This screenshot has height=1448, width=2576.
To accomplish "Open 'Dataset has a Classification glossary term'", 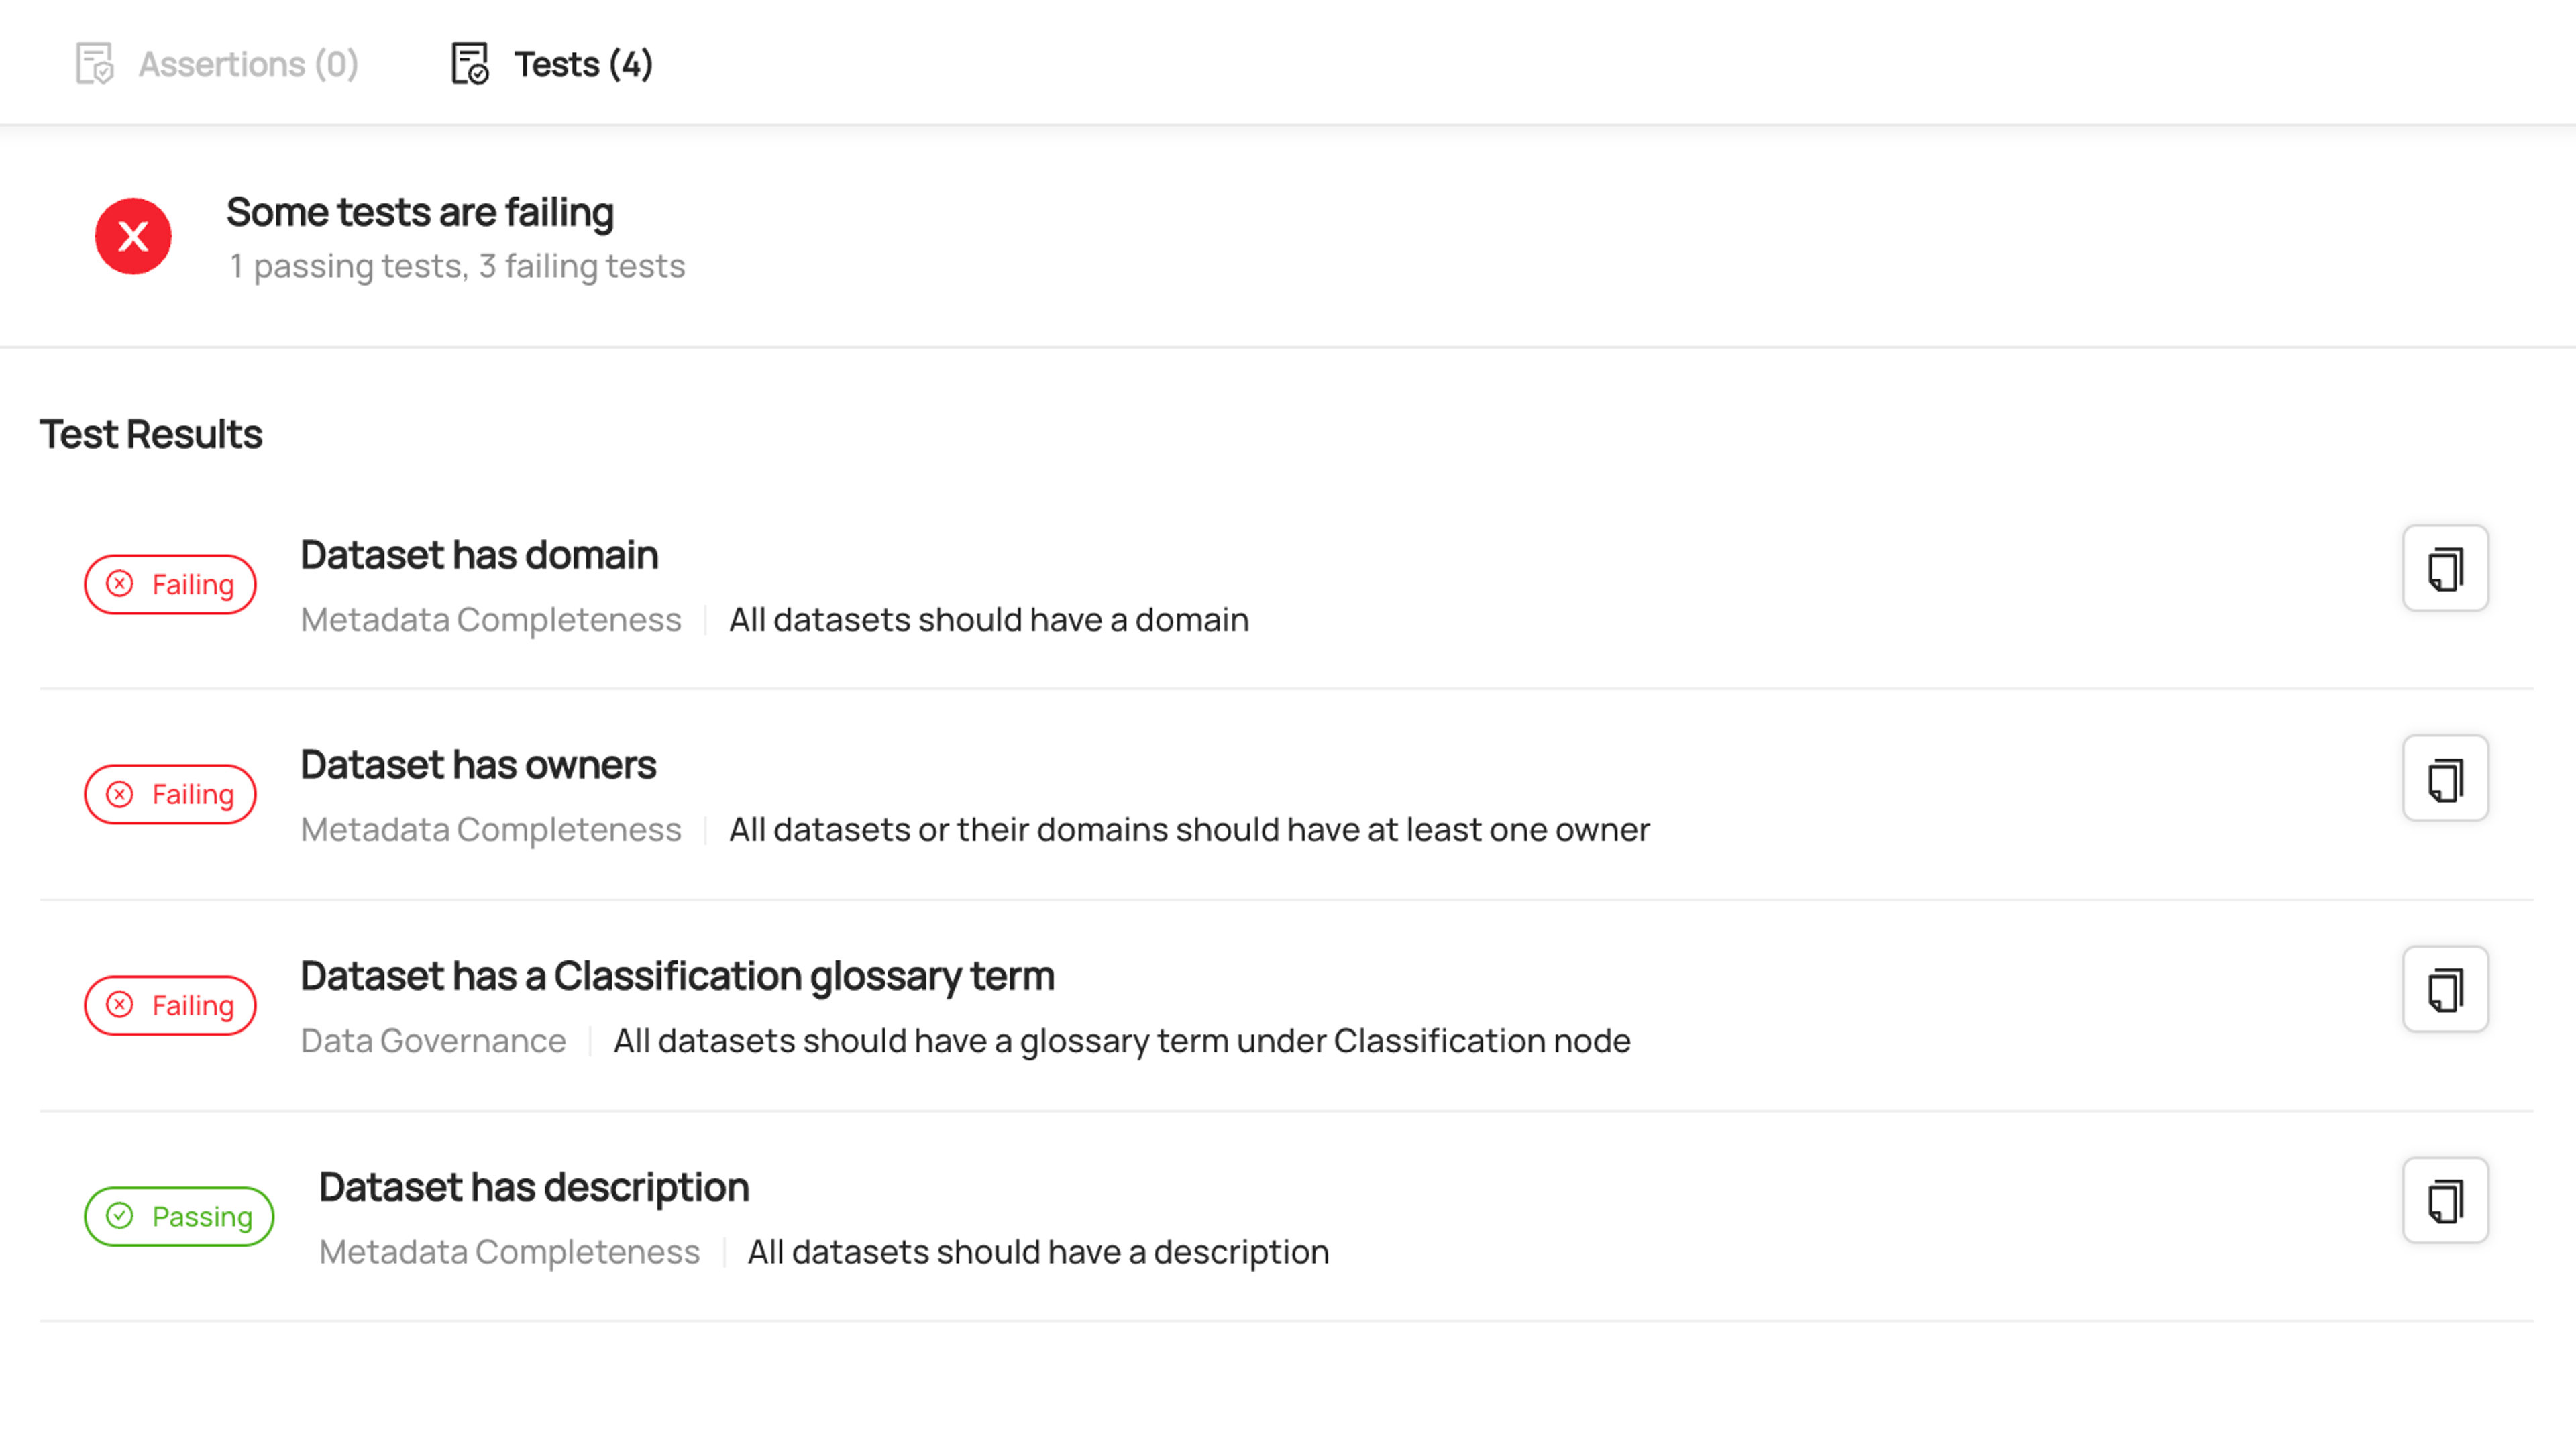I will (x=677, y=977).
